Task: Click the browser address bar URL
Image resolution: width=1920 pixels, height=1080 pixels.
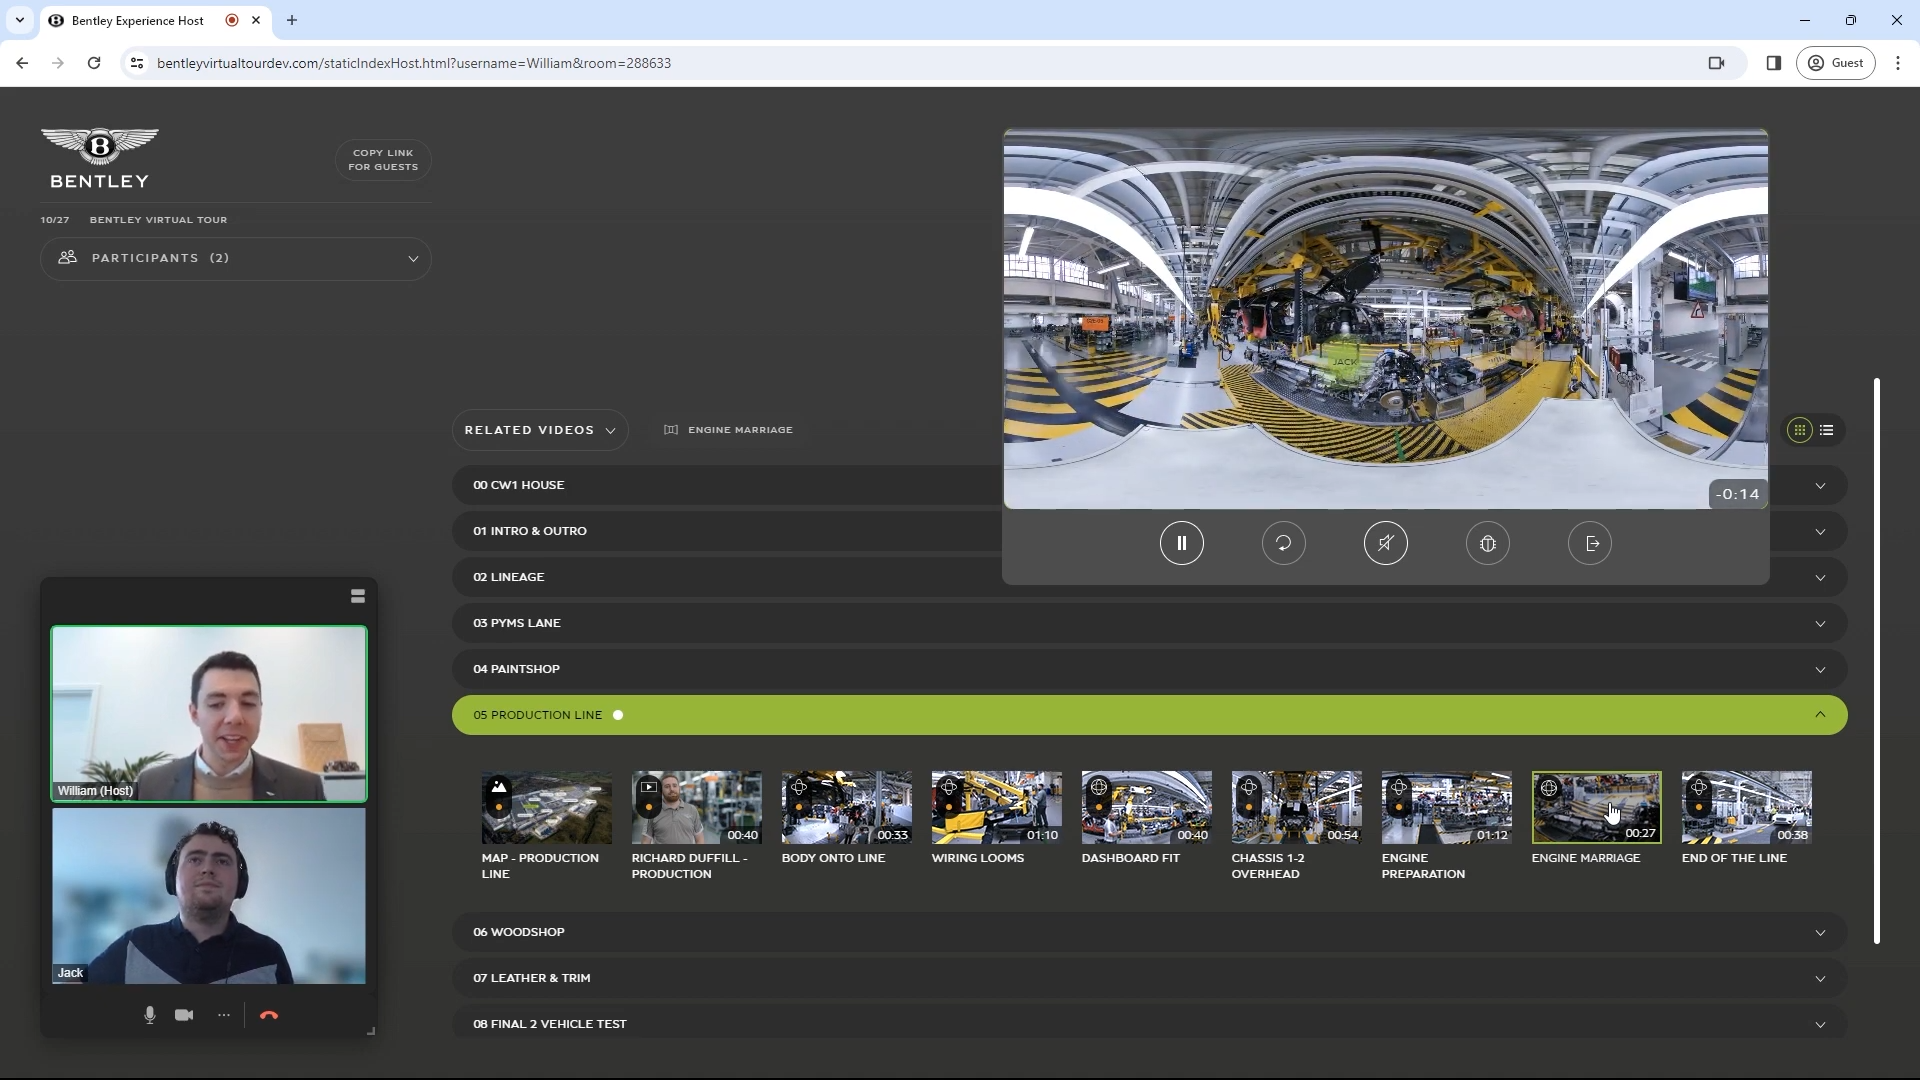Action: [413, 63]
